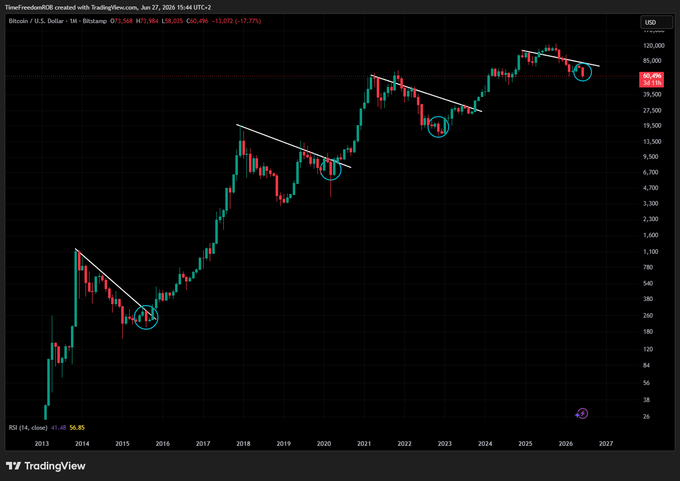Click the 2016 time axis label
680x481 pixels.
click(x=163, y=444)
